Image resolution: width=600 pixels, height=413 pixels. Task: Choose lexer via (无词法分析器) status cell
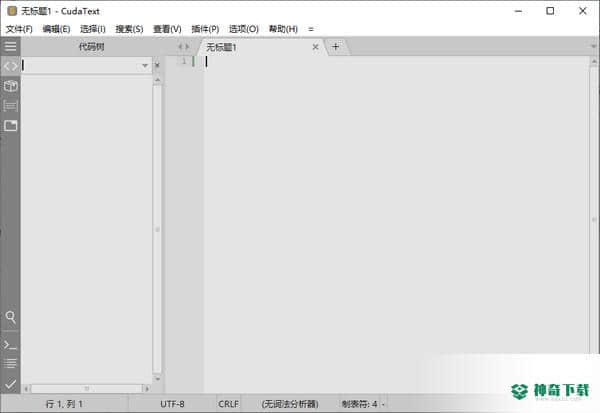(x=290, y=404)
